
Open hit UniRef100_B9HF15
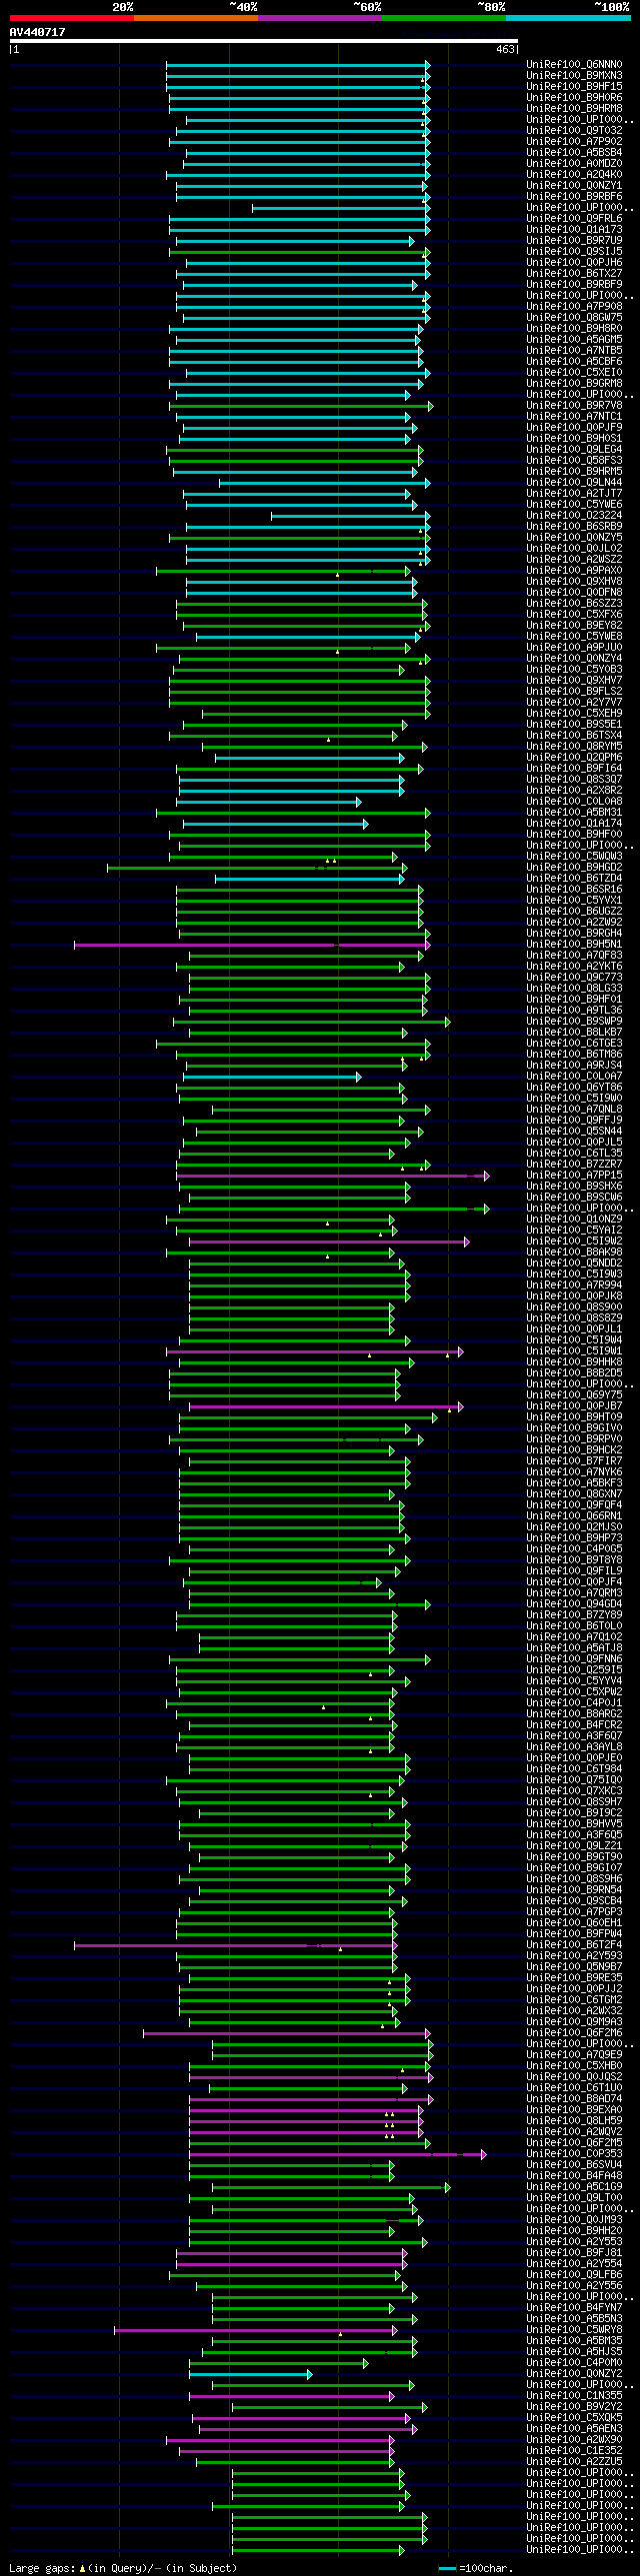[574, 87]
